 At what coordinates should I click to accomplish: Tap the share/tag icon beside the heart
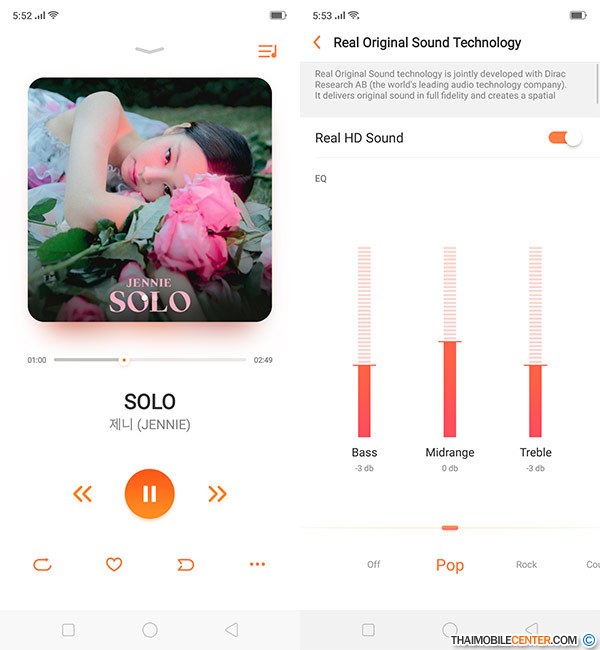[x=185, y=565]
